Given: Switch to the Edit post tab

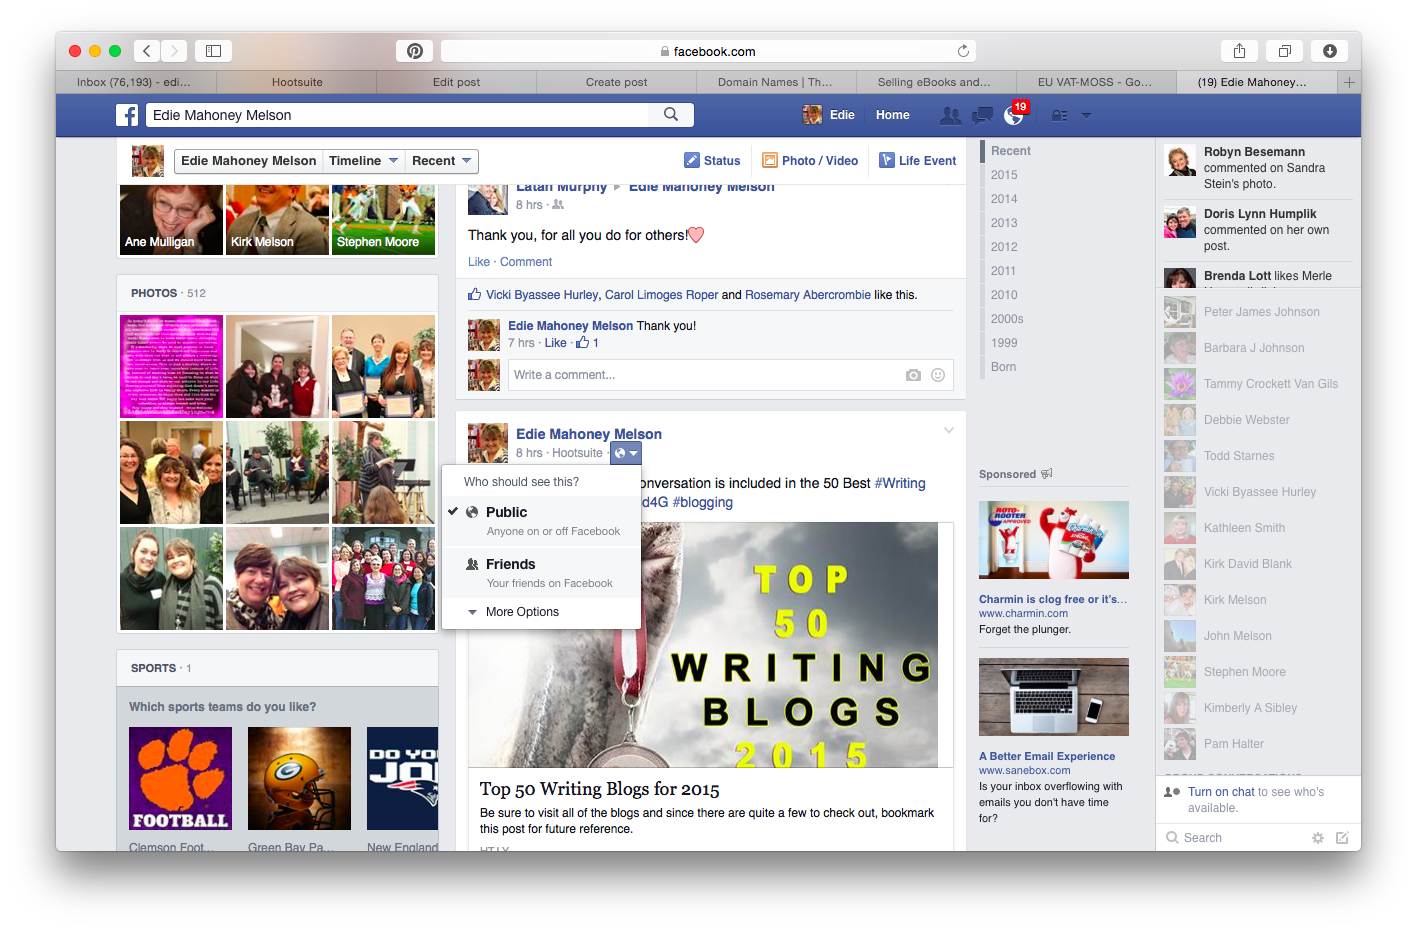Looking at the screenshot, I should click(456, 82).
